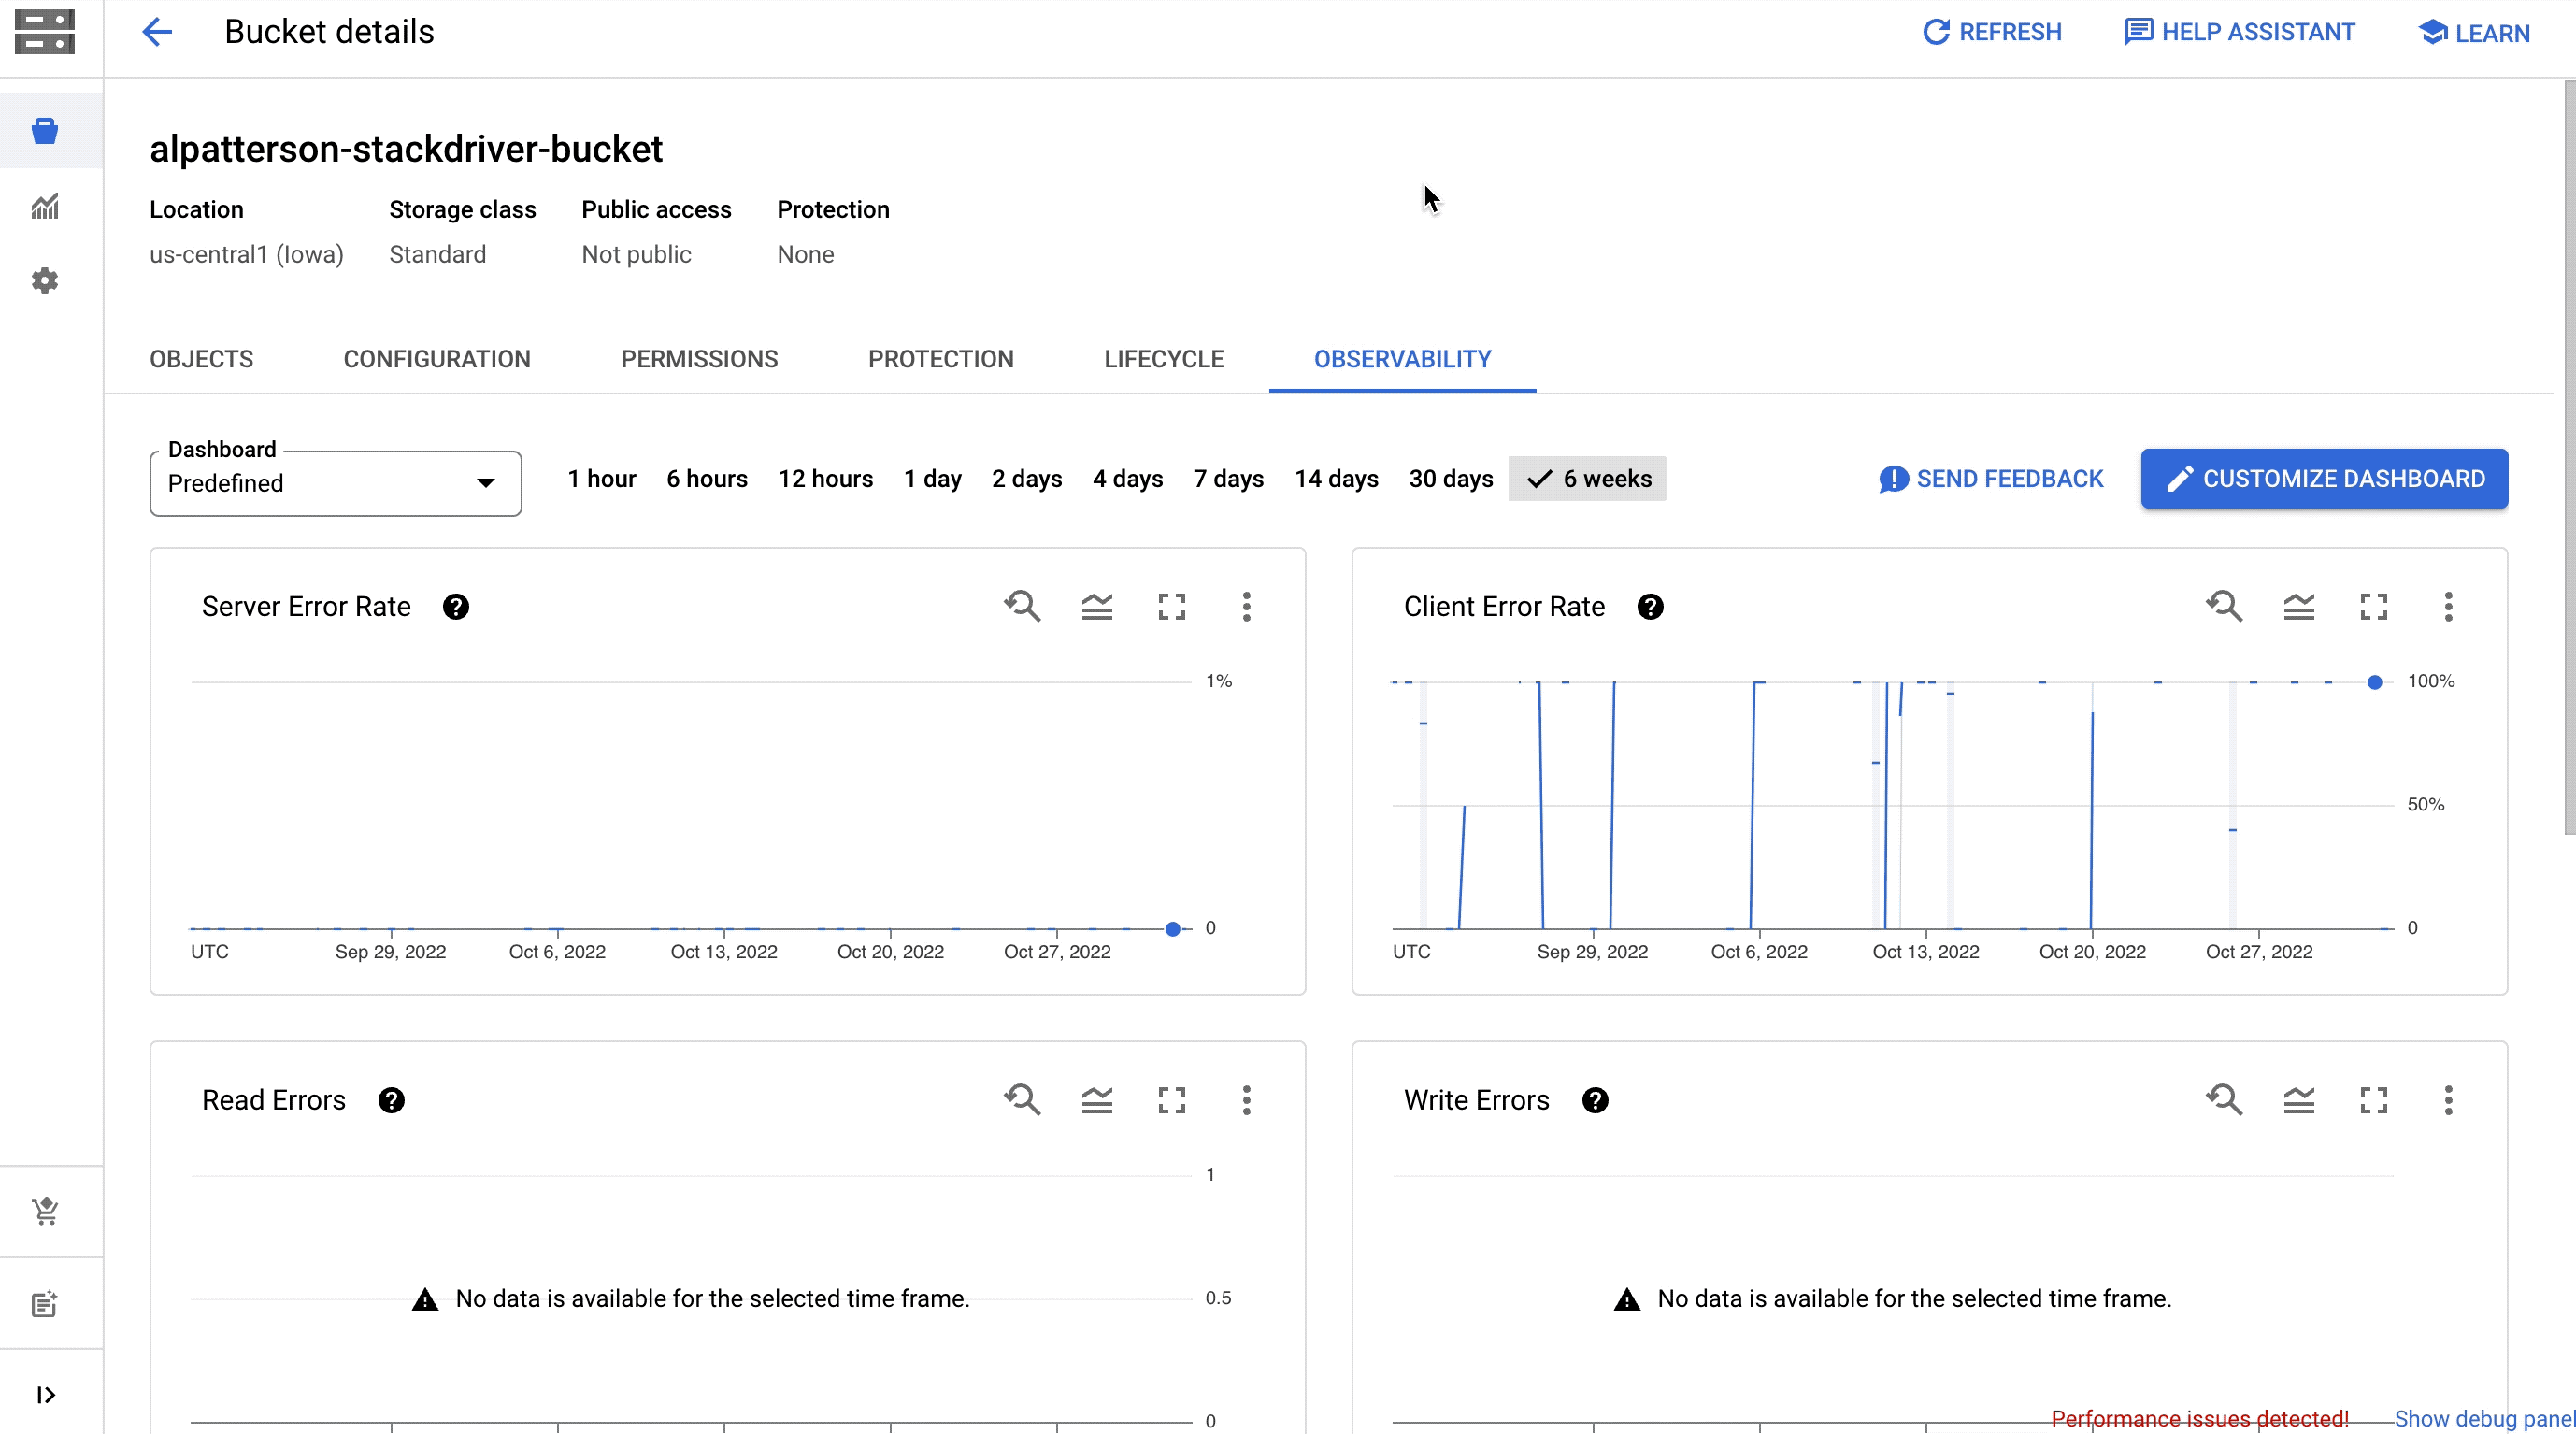Switch to the PERMISSIONS tab

pos(699,359)
